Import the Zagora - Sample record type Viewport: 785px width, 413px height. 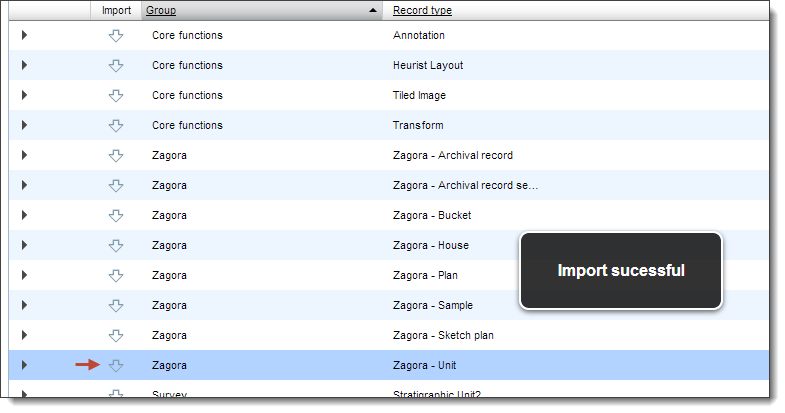click(x=116, y=306)
